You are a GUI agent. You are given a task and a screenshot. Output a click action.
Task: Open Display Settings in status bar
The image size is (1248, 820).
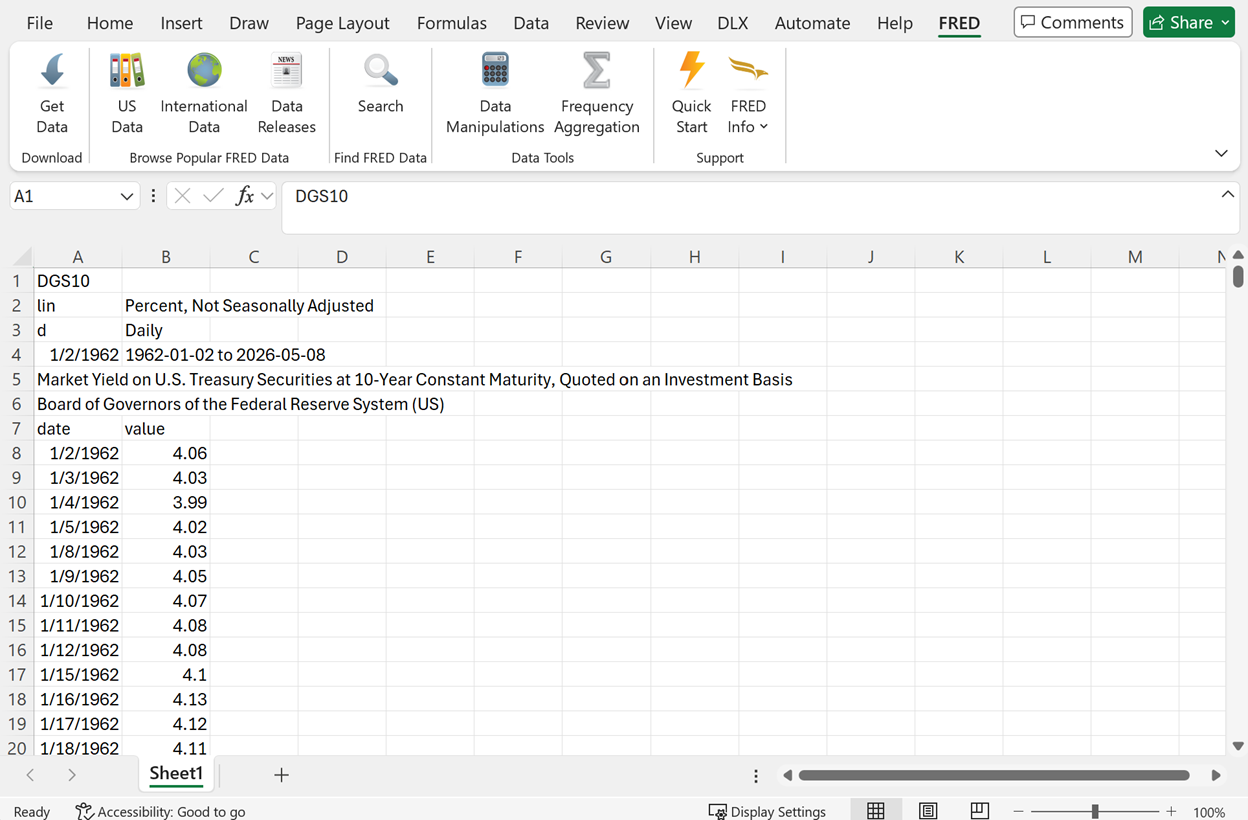[767, 811]
